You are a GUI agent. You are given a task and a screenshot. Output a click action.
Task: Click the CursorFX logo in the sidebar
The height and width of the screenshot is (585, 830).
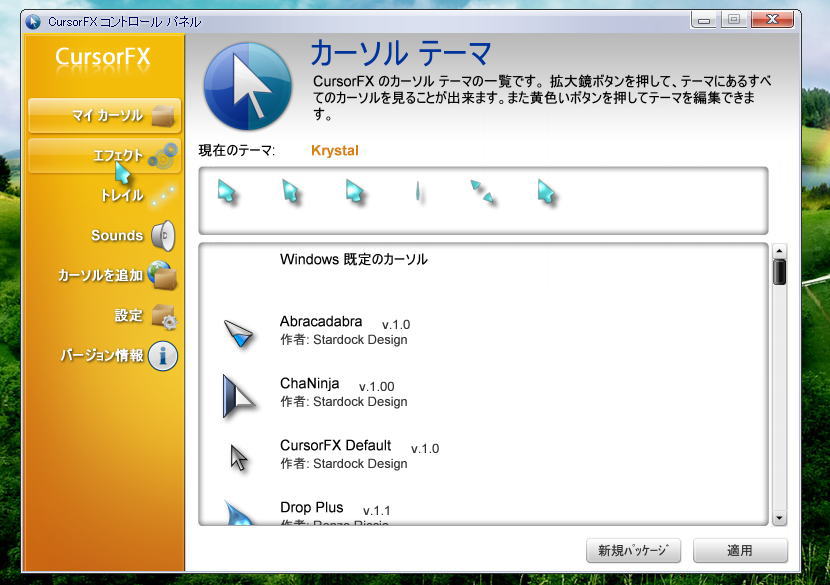pos(103,57)
